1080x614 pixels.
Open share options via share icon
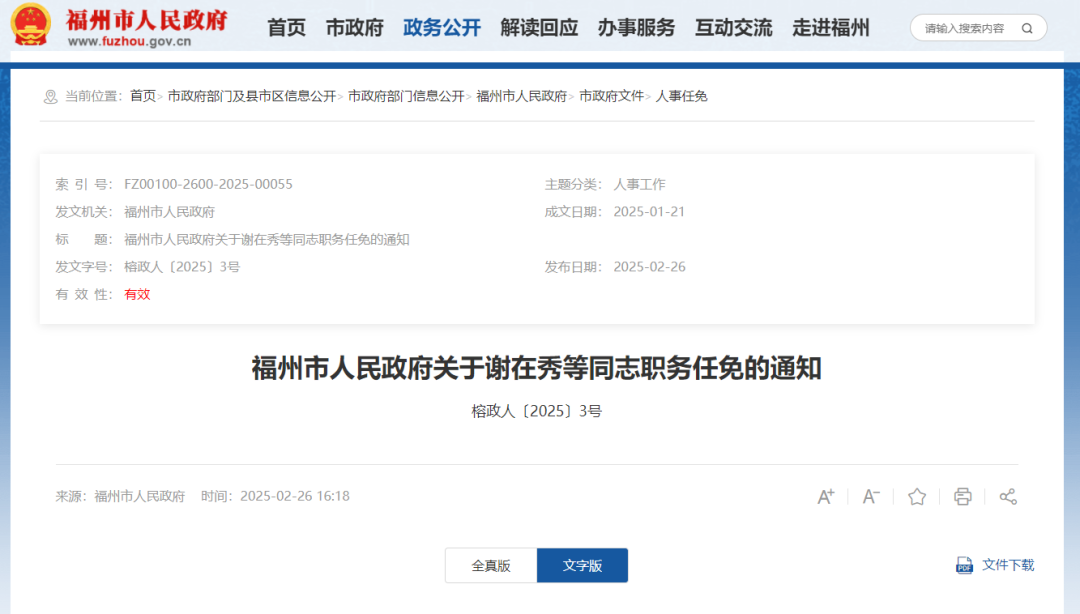tap(1008, 496)
